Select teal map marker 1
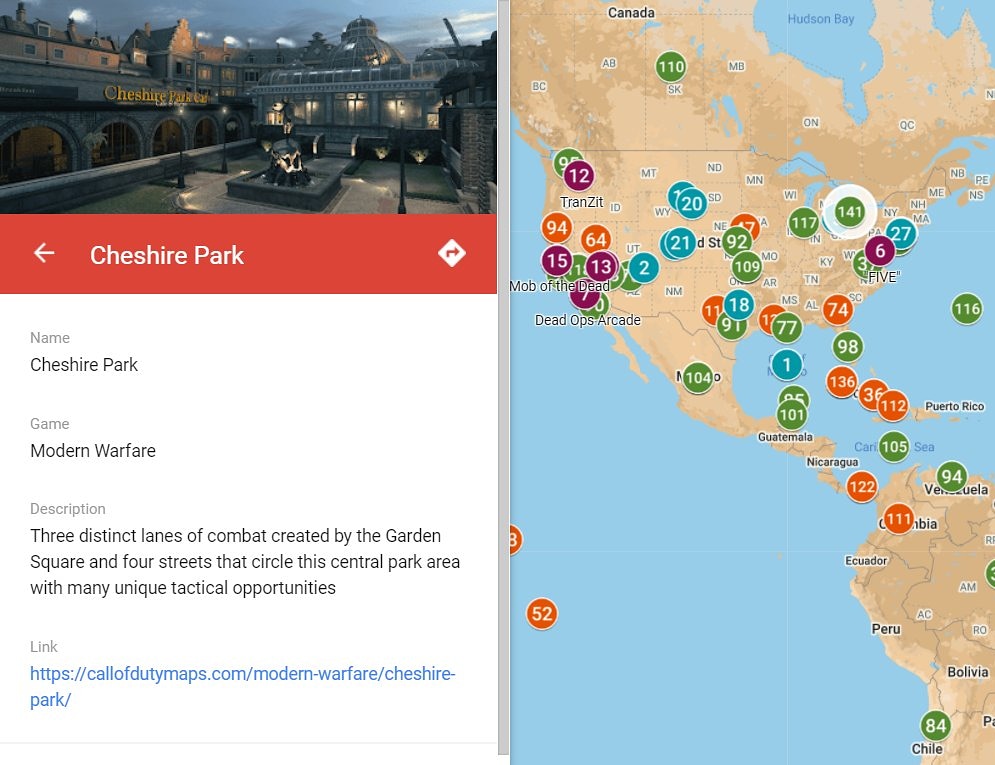This screenshot has height=765, width=995. 787,365
